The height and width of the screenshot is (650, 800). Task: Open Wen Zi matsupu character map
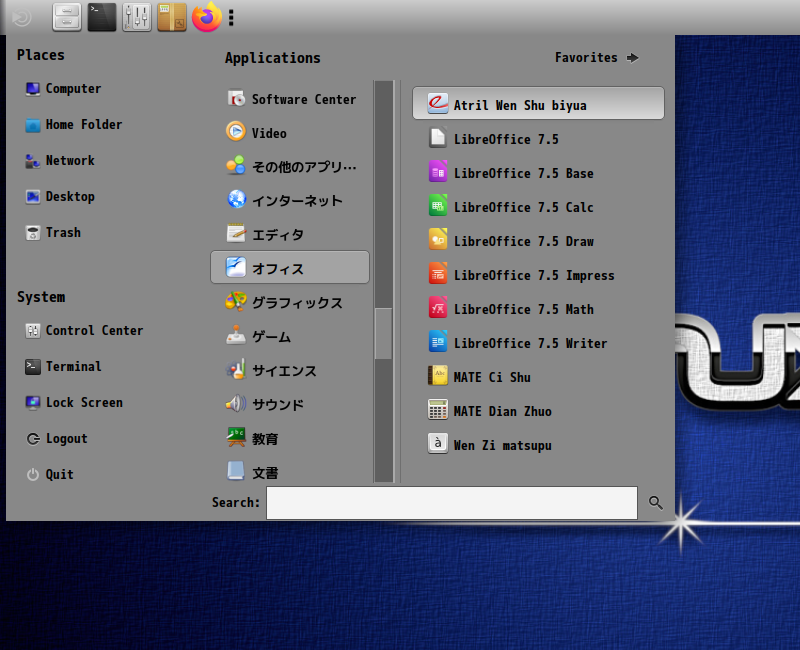pos(538,445)
